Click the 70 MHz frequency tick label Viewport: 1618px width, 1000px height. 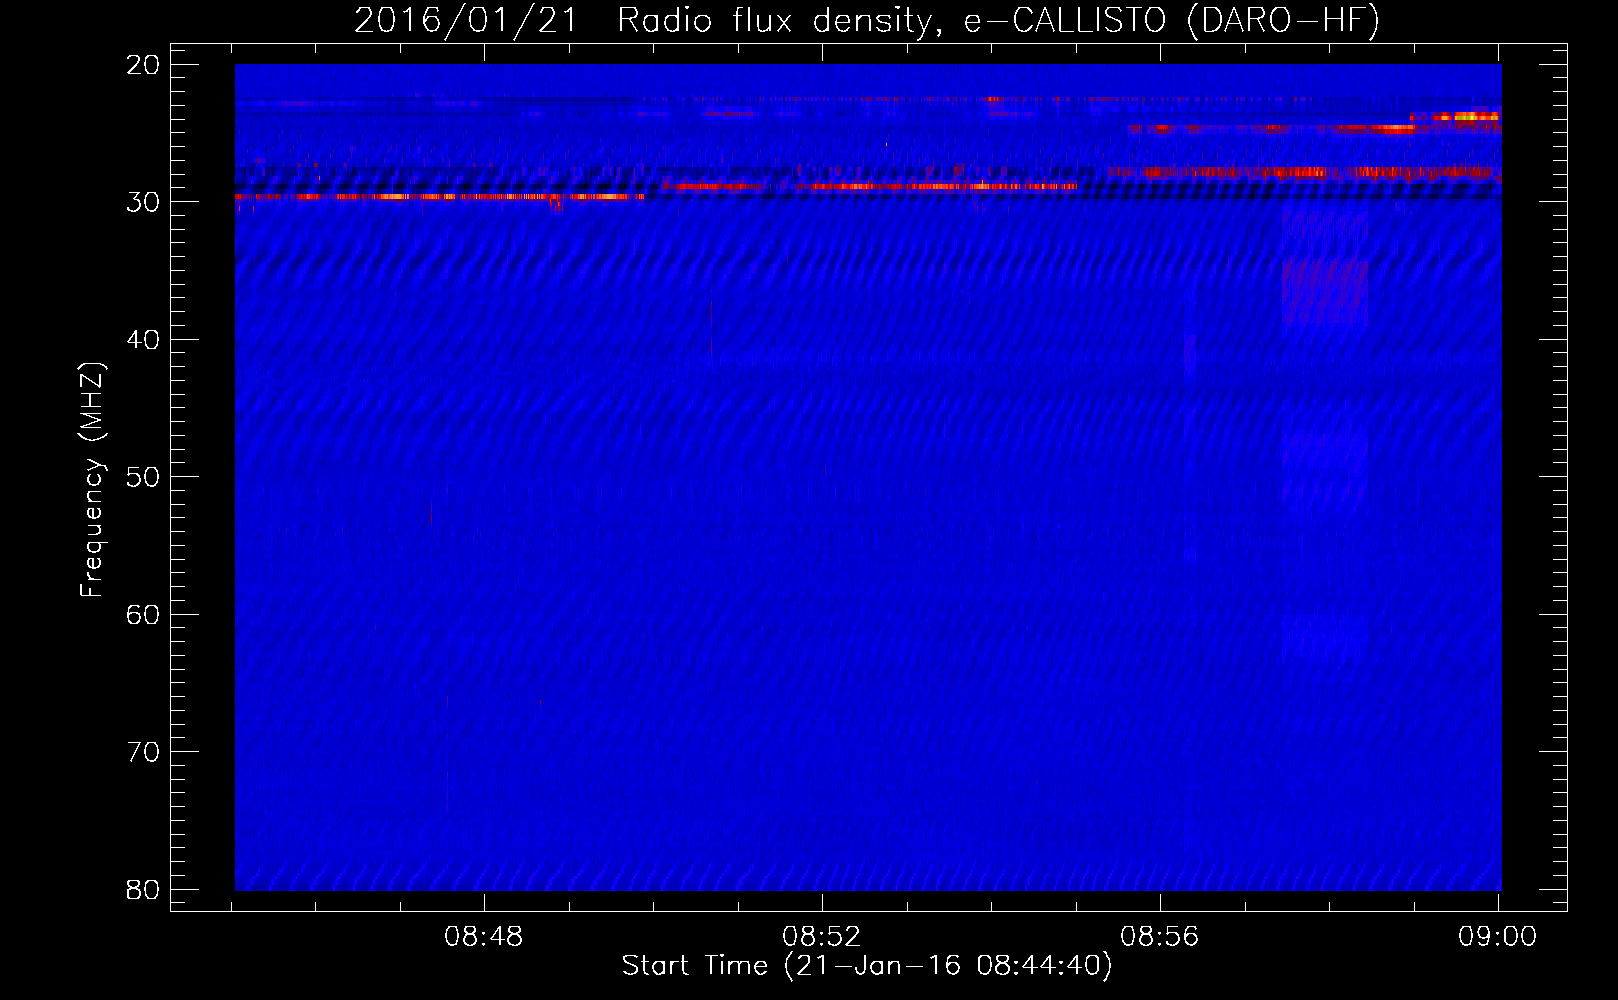click(x=143, y=752)
